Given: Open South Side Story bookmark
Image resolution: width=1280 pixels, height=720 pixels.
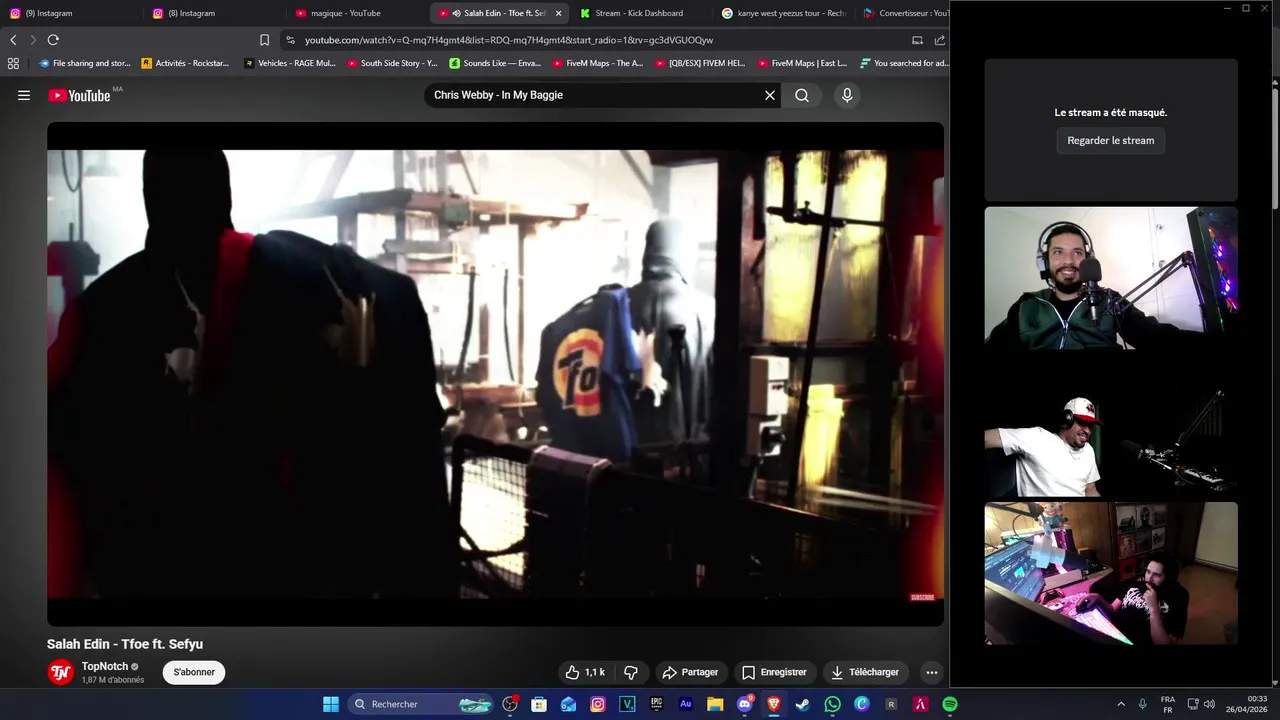Looking at the screenshot, I should 392,63.
